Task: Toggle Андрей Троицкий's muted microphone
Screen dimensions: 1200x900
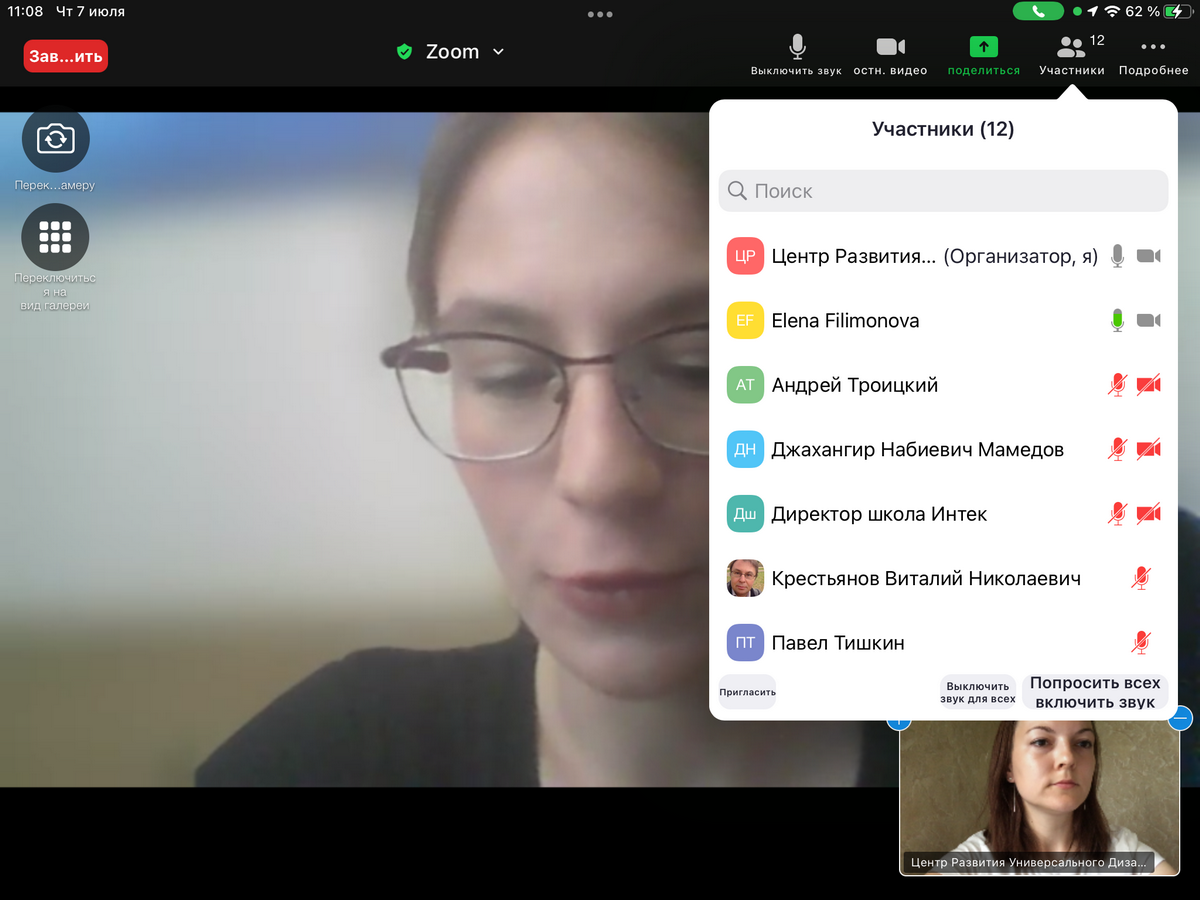Action: (1118, 385)
